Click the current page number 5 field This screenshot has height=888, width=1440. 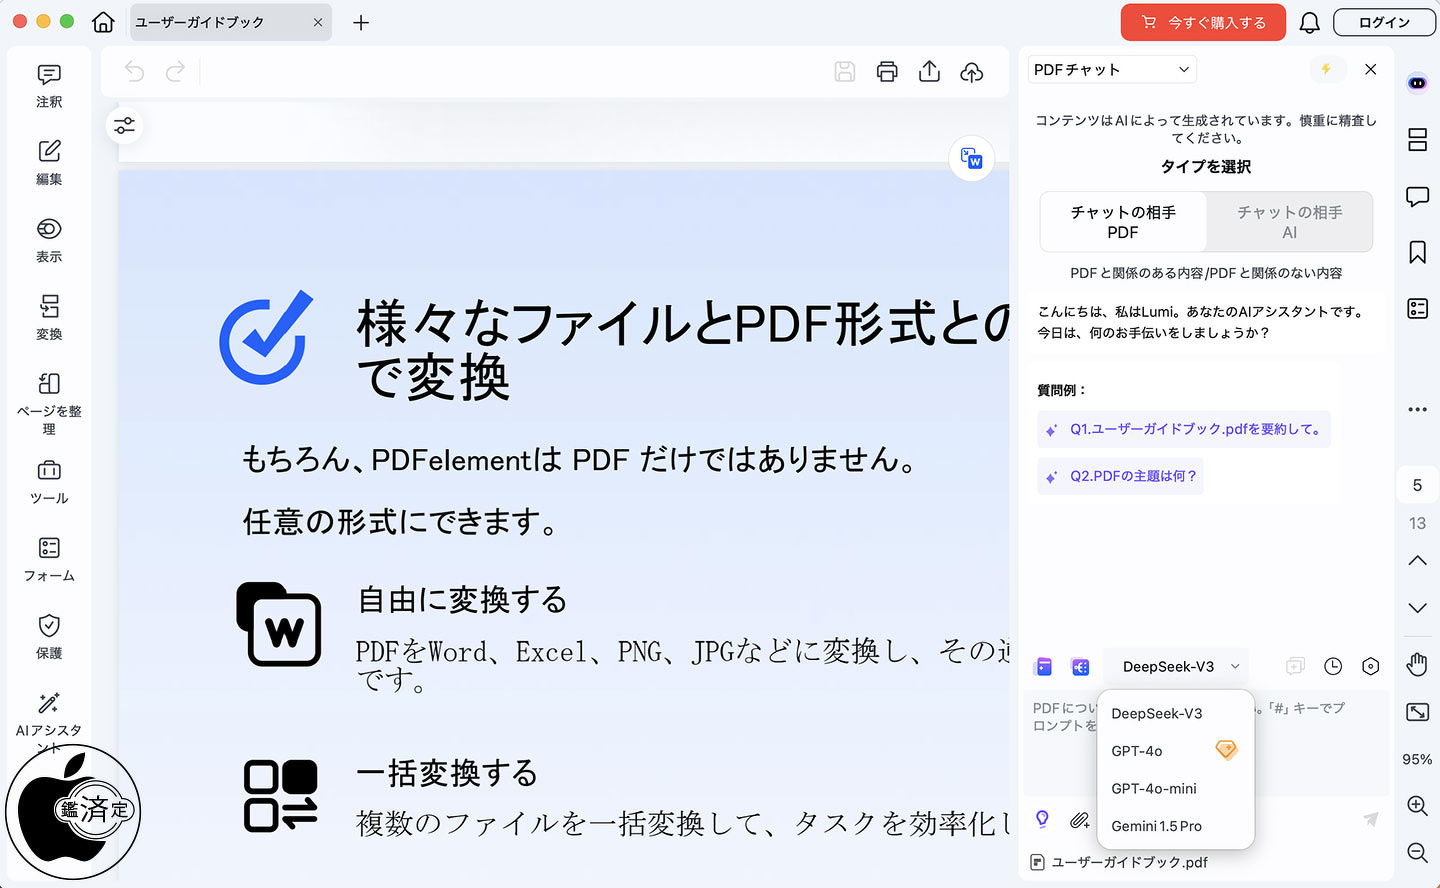(1417, 485)
